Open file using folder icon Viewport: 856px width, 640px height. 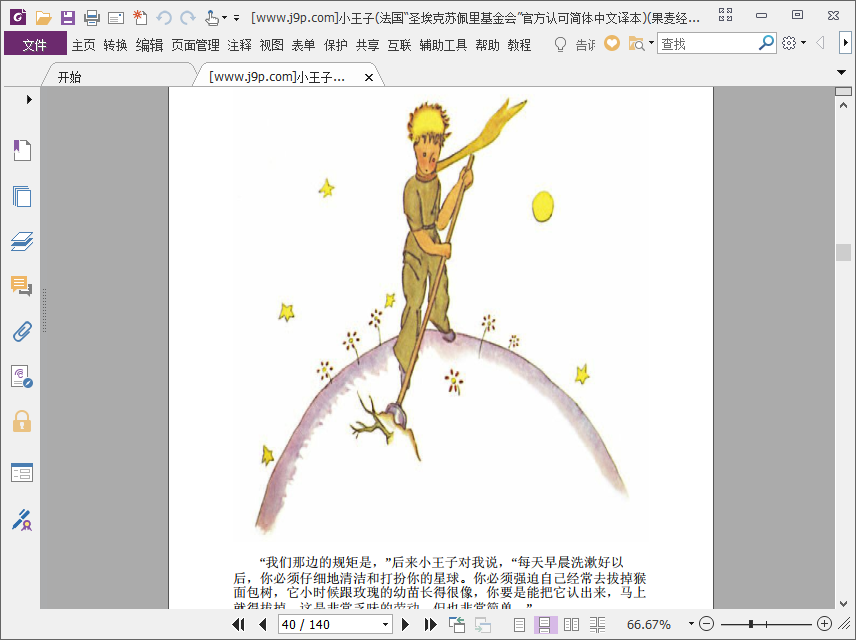coord(43,18)
